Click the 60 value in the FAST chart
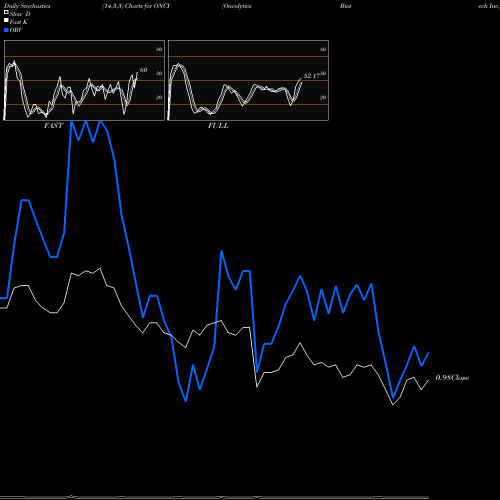Screen dimensions: 500x500 [x=143, y=70]
